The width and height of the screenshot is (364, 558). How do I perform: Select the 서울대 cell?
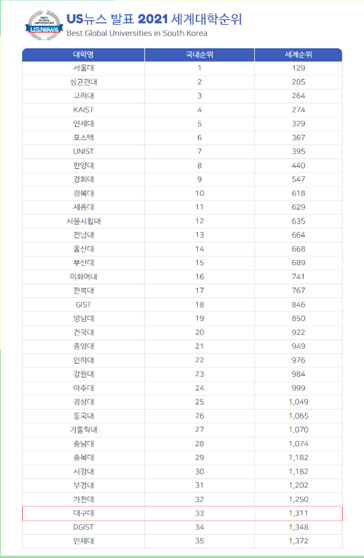point(83,68)
